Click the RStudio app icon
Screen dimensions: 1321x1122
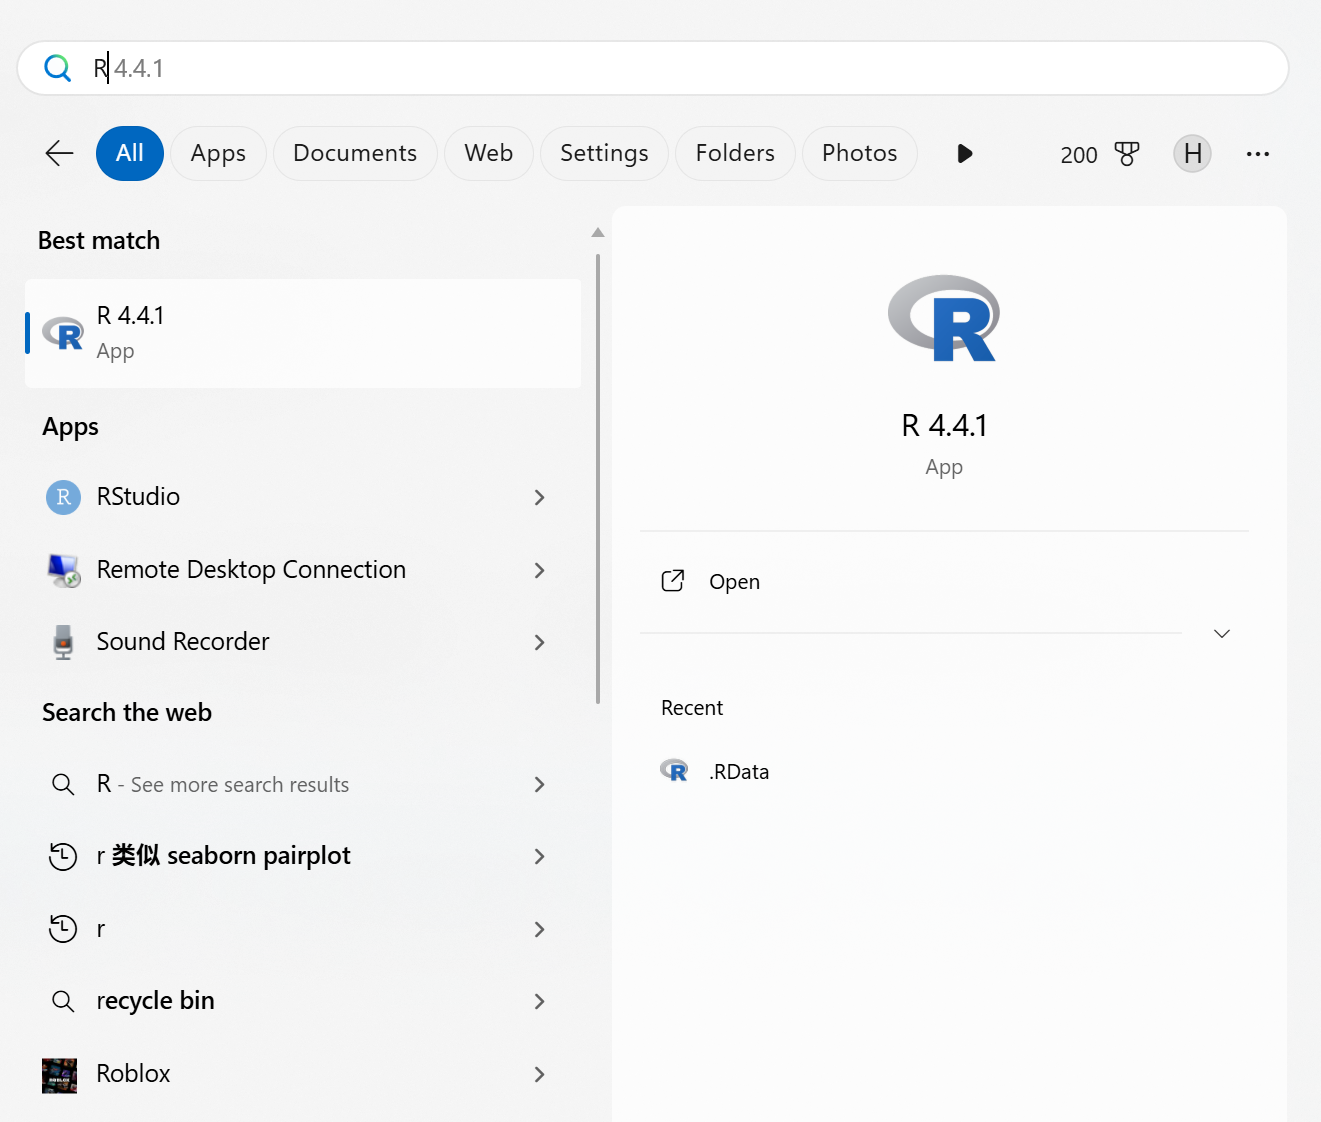pyautogui.click(x=63, y=497)
